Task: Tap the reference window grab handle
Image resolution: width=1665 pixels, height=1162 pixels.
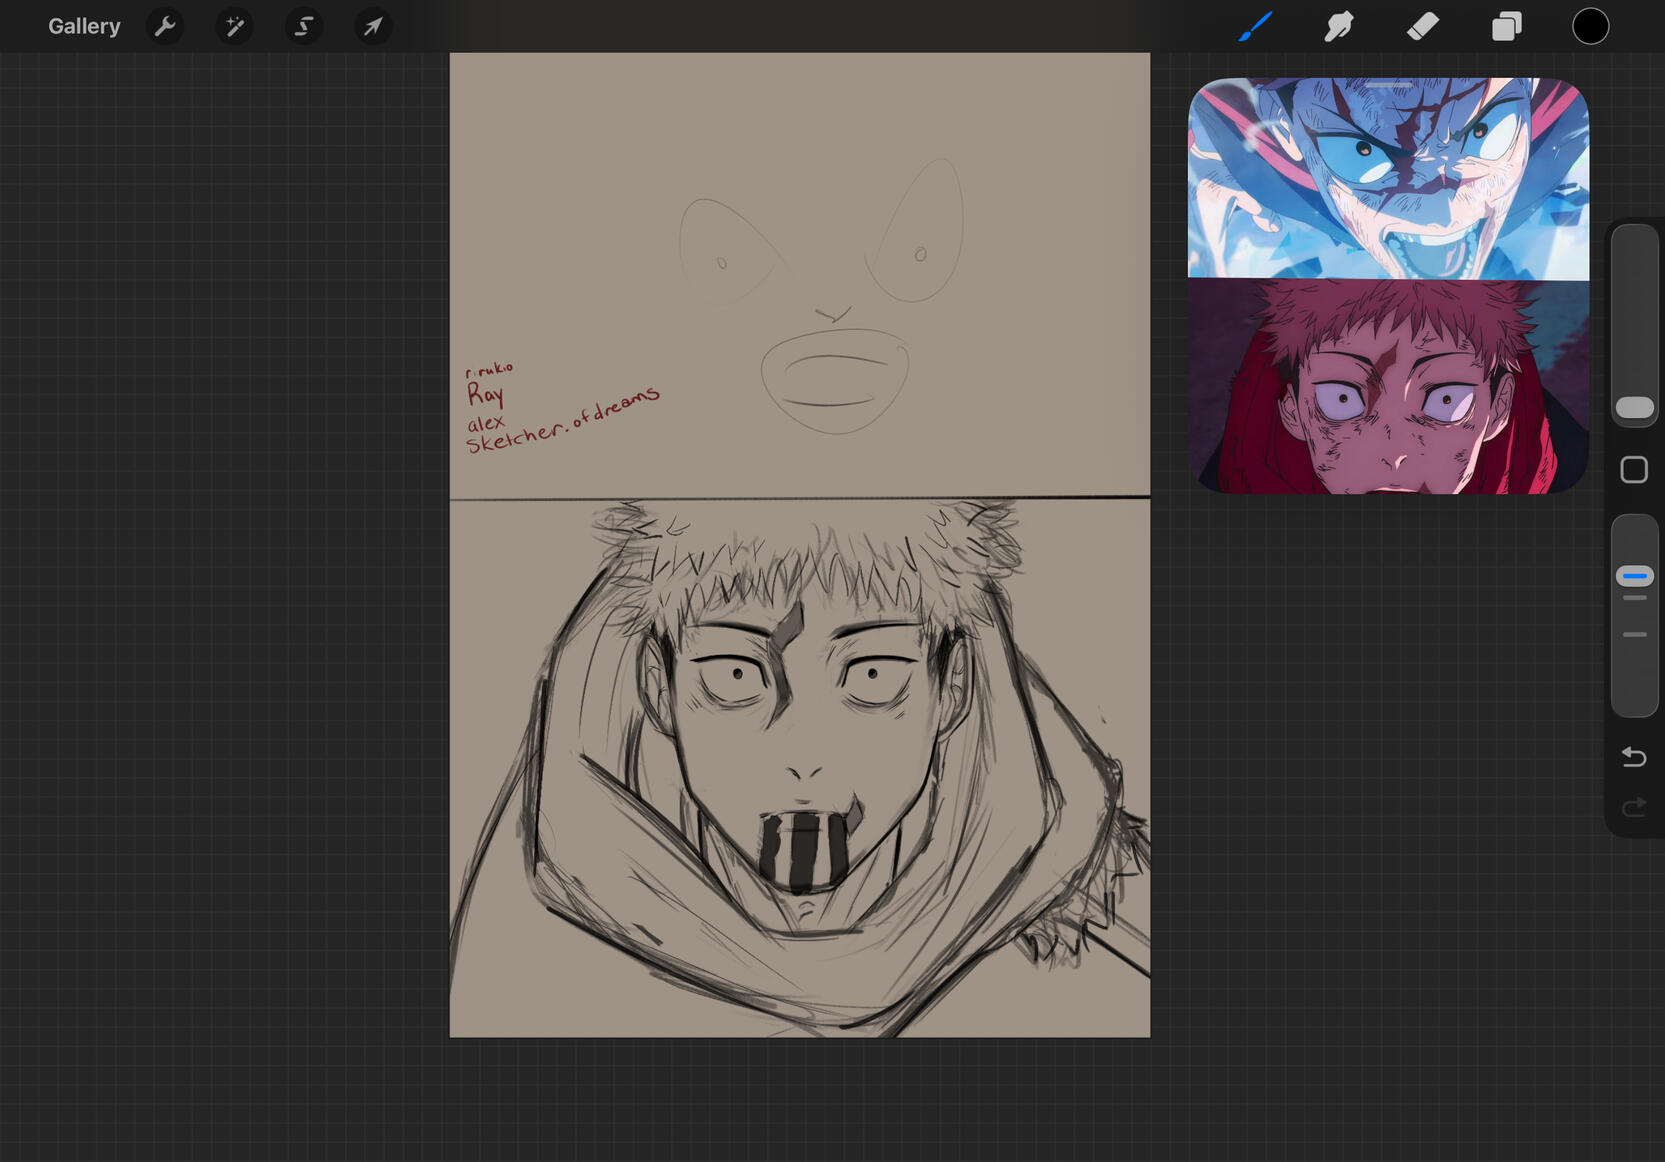Action: coord(1388,86)
